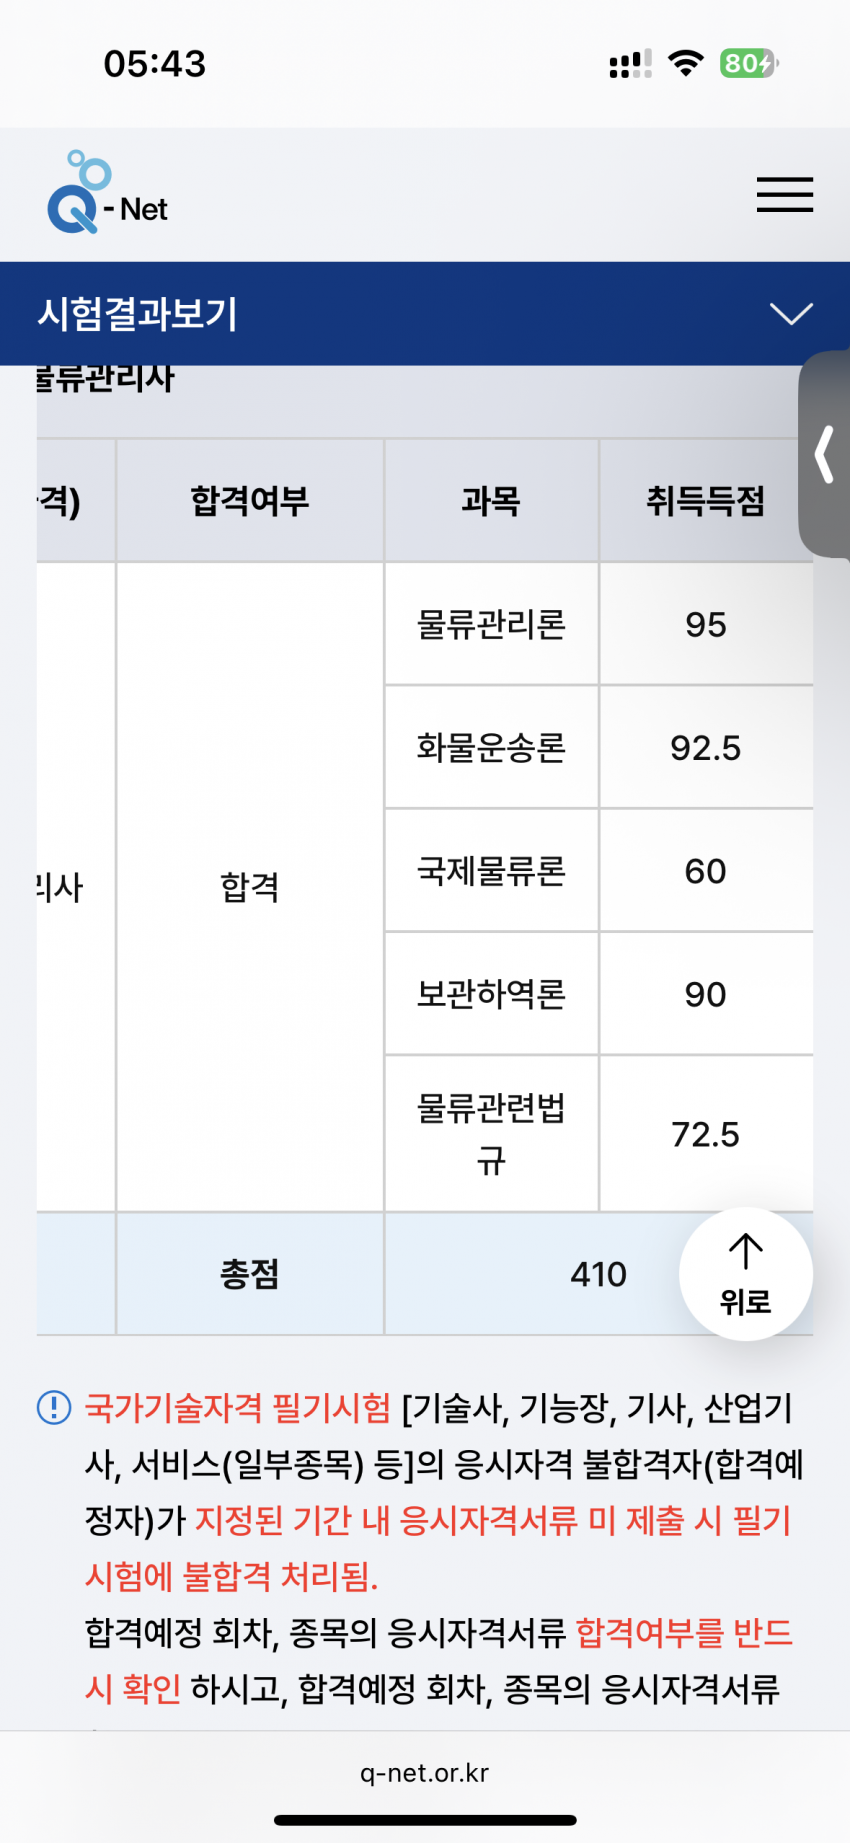Select the 화물운송론 subject cell
Screen dimensions: 850x1843
[491, 747]
